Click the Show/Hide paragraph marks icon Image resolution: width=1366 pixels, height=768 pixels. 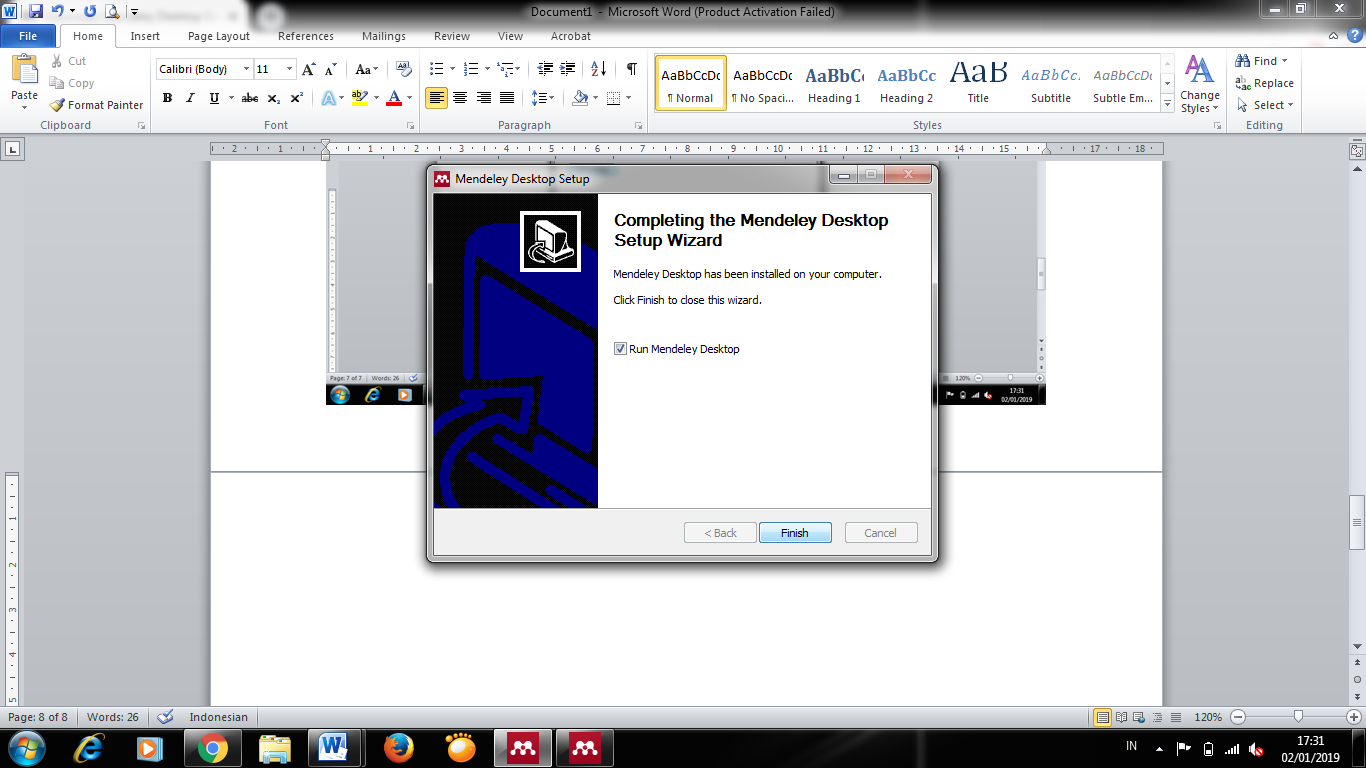pos(631,69)
